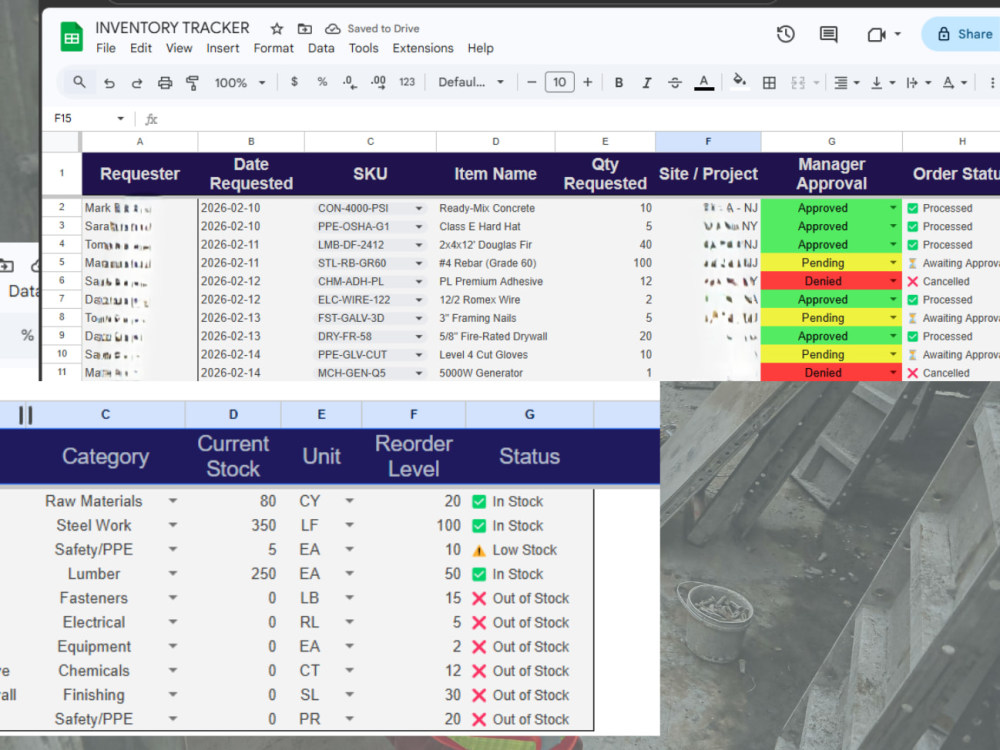Open SKU dropdown for CON-4000-PSI
This screenshot has height=750, width=1000.
point(419,209)
